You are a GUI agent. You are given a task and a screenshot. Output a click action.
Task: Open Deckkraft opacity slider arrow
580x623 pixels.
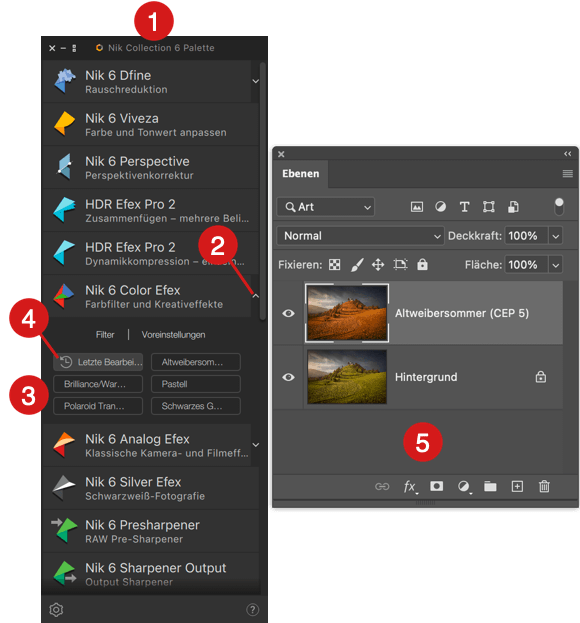point(556,236)
